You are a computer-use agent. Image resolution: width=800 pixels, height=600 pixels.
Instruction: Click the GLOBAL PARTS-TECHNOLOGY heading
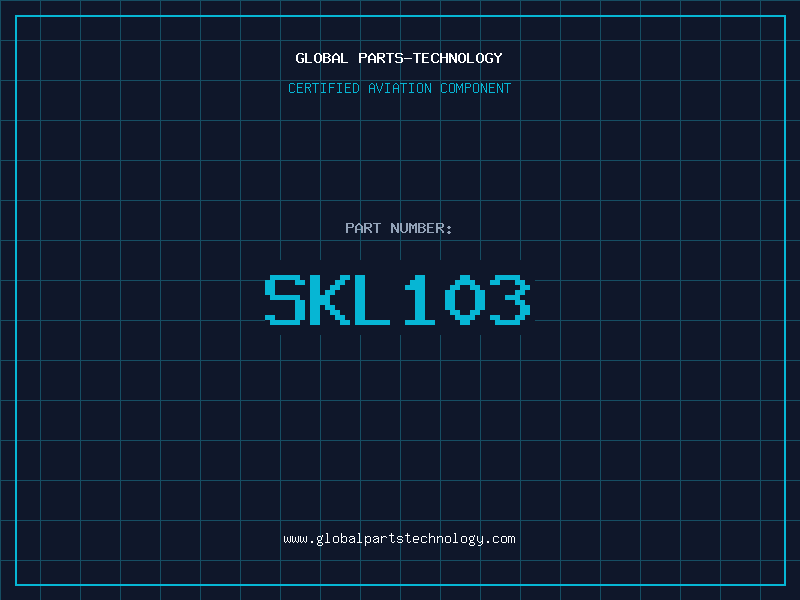tap(399, 58)
